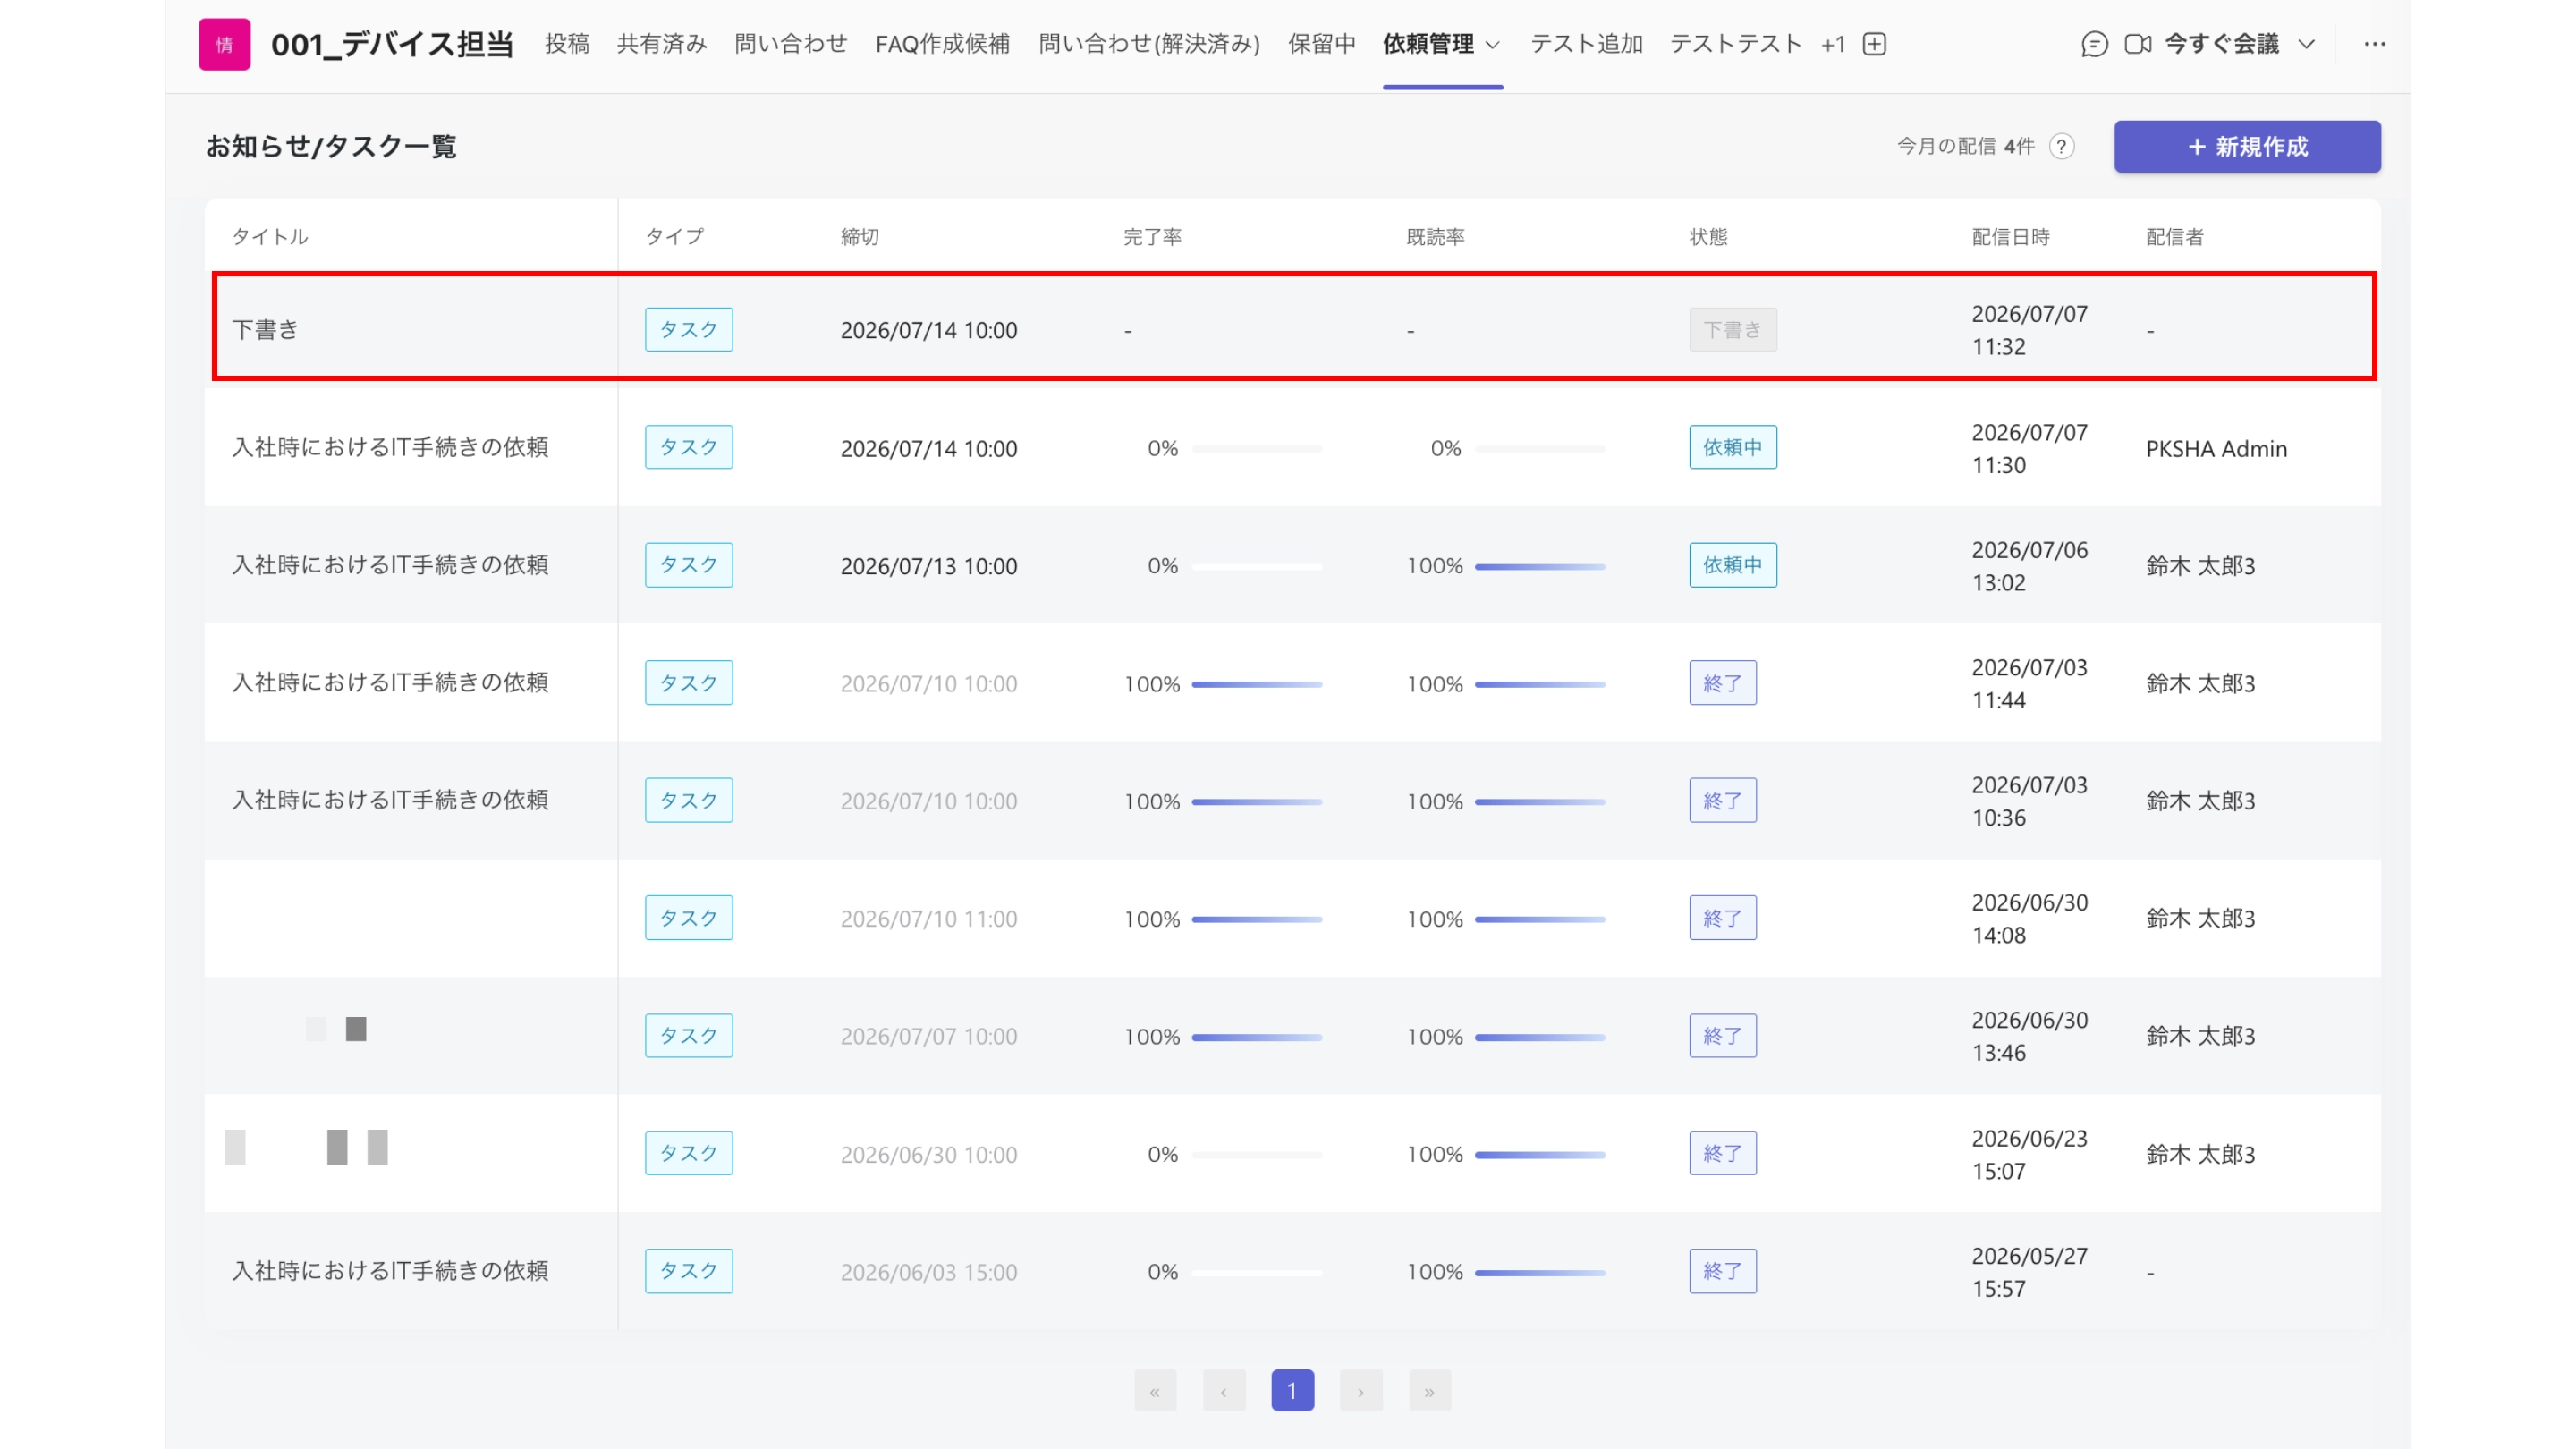Click the help question mark icon

pyautogui.click(x=2062, y=147)
